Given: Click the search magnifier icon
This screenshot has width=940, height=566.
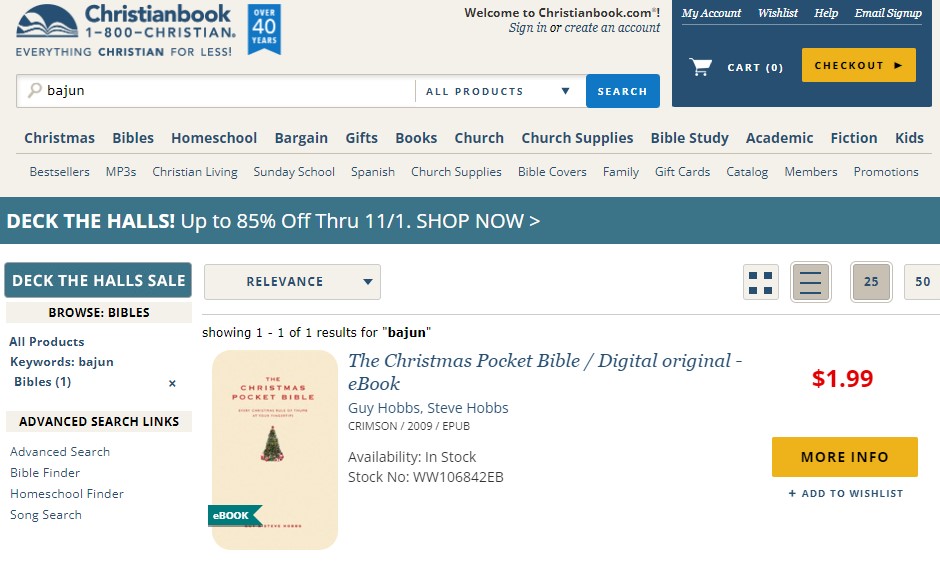Looking at the screenshot, I should [34, 91].
